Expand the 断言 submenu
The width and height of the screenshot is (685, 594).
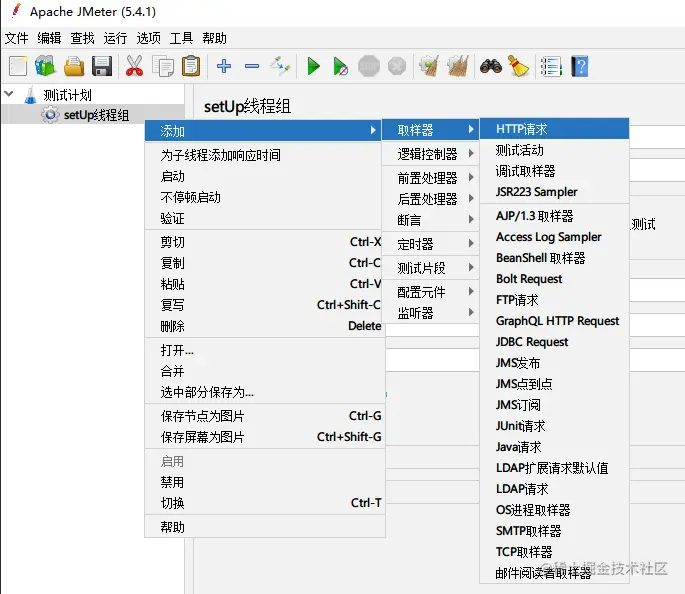click(430, 220)
